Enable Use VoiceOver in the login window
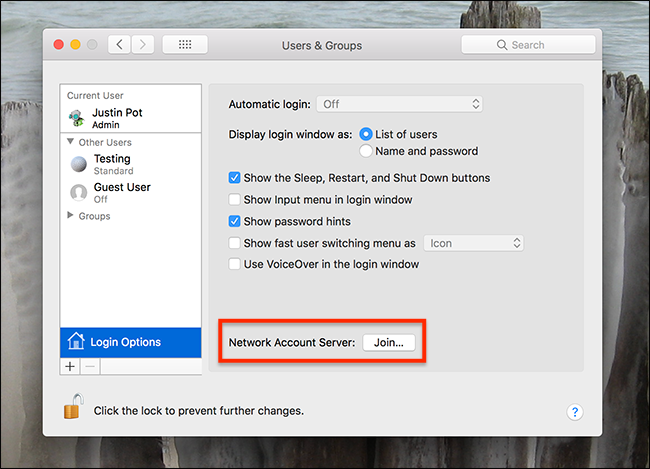Viewport: 650px width, 469px height. click(235, 265)
